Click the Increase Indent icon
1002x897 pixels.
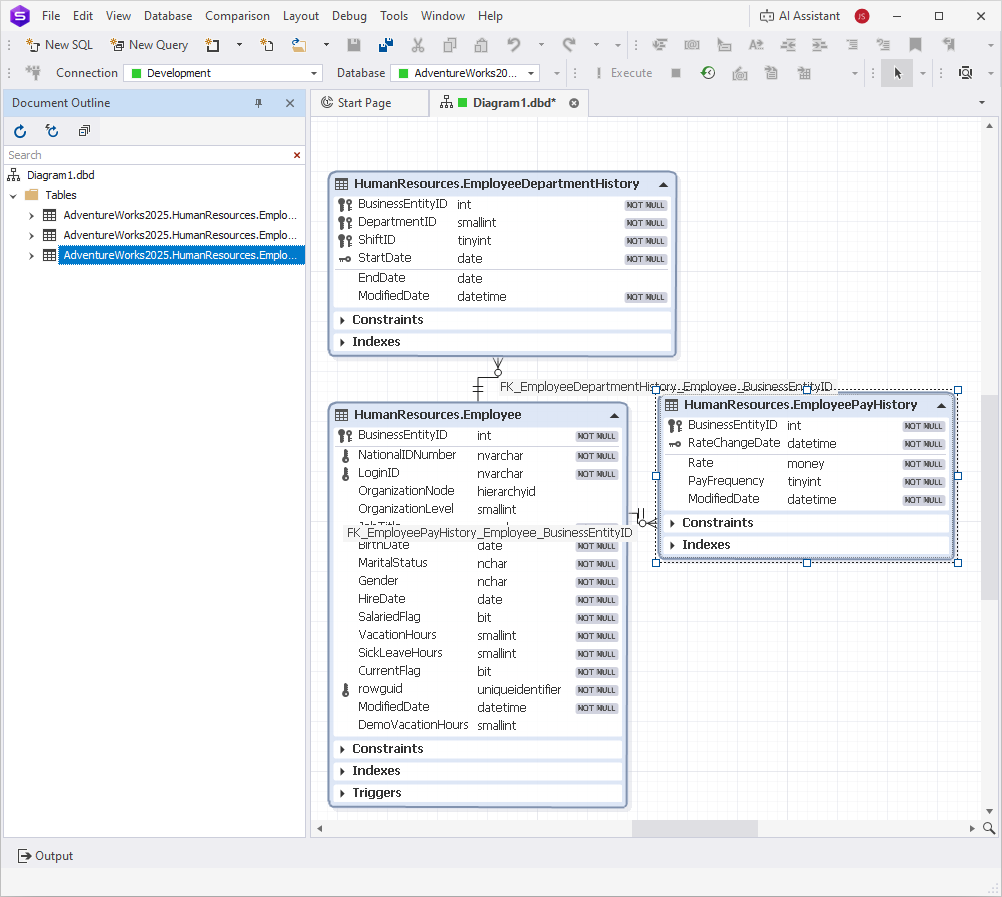819,45
